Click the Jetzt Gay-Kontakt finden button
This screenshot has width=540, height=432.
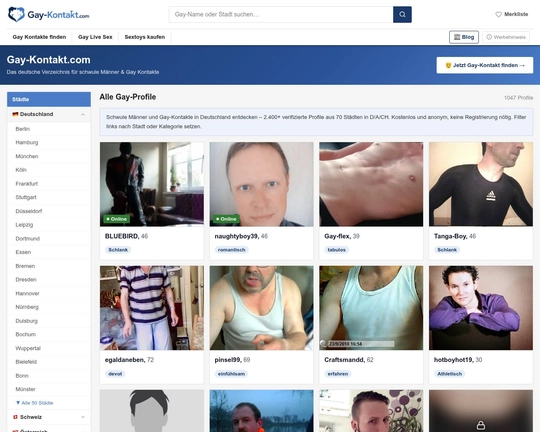[x=485, y=65]
